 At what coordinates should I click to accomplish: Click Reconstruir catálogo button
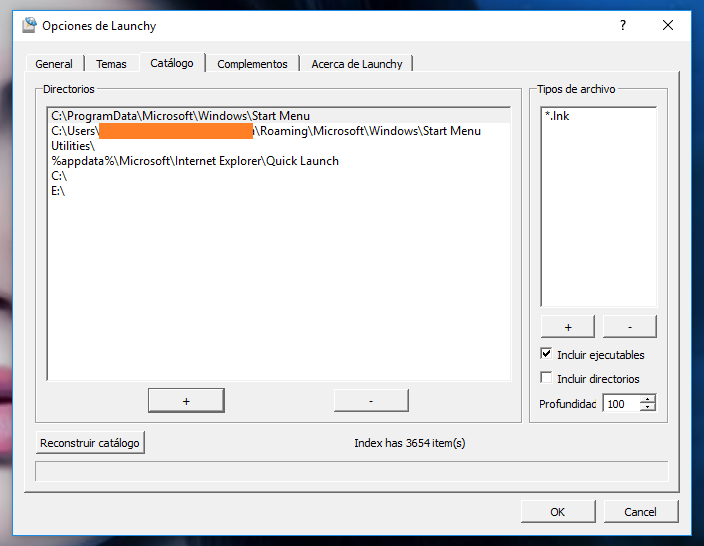[x=90, y=443]
